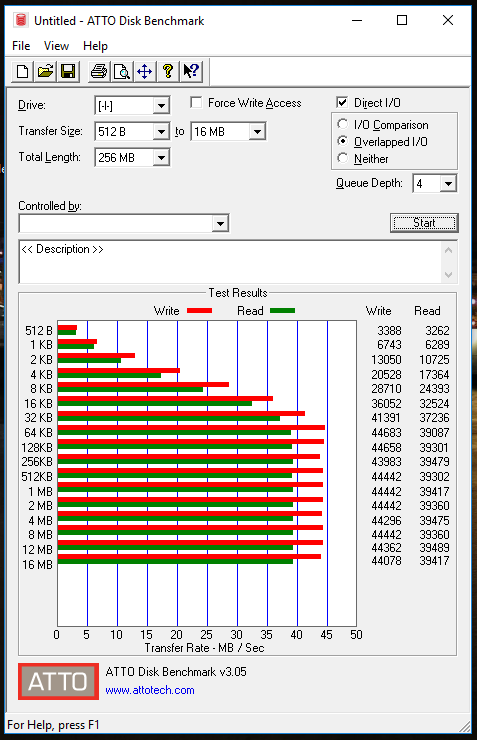
Task: Click the 256KB write value 43983
Action: click(386, 462)
